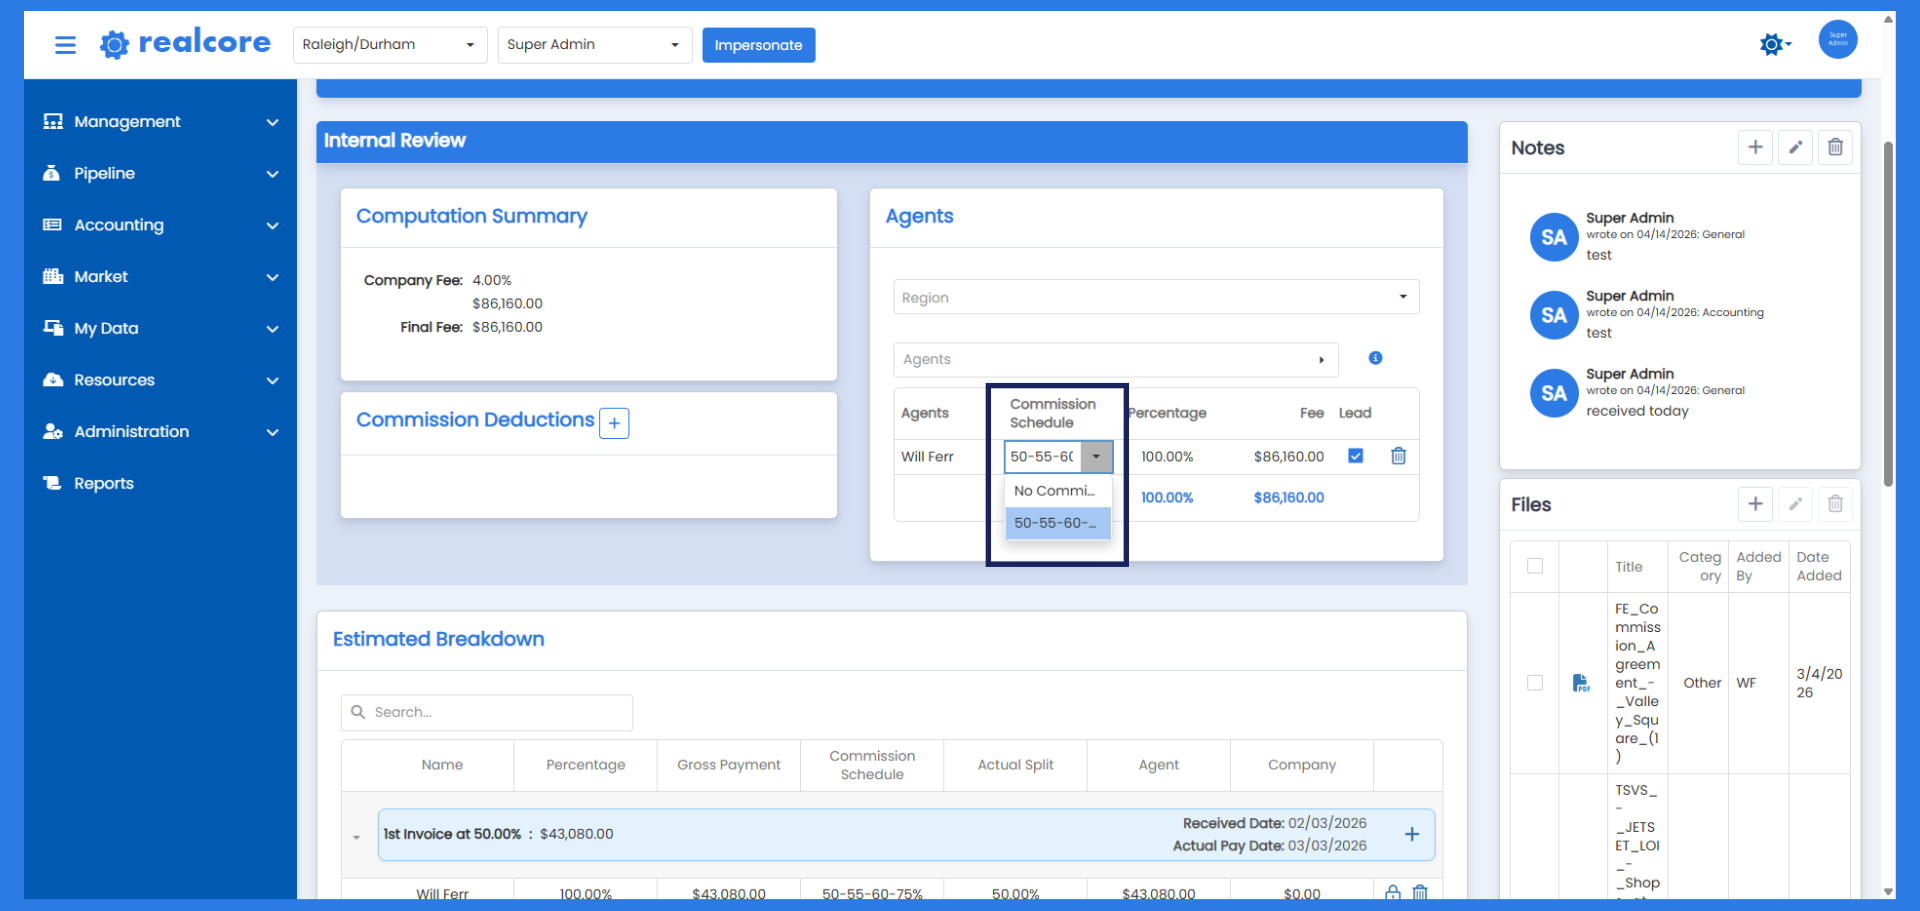Expand the Management menu chevron
This screenshot has height=911, width=1920.
[272, 122]
